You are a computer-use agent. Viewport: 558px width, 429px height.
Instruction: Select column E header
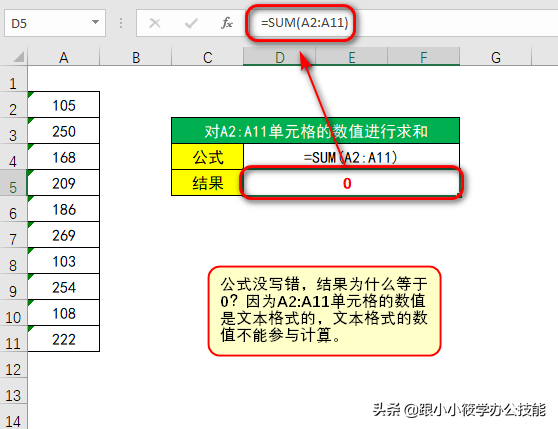[352, 57]
